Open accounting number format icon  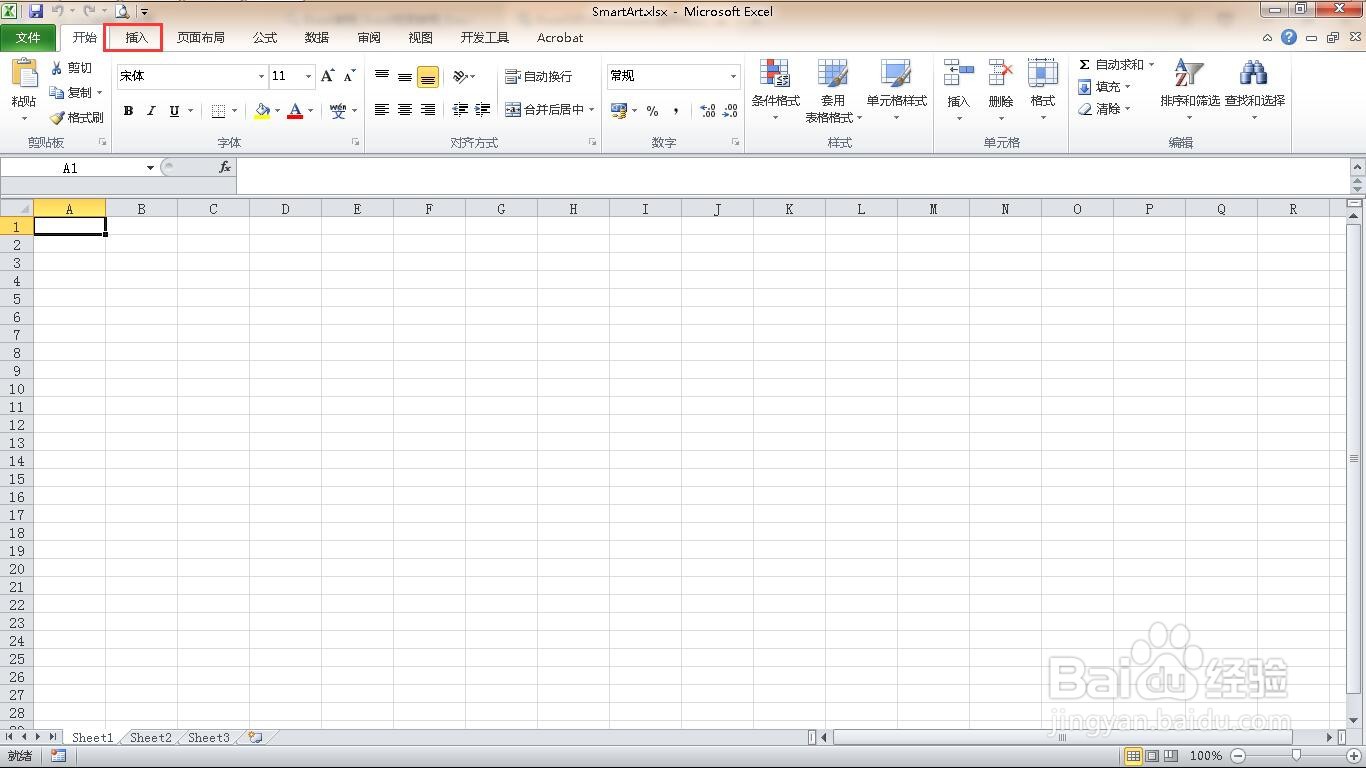619,111
